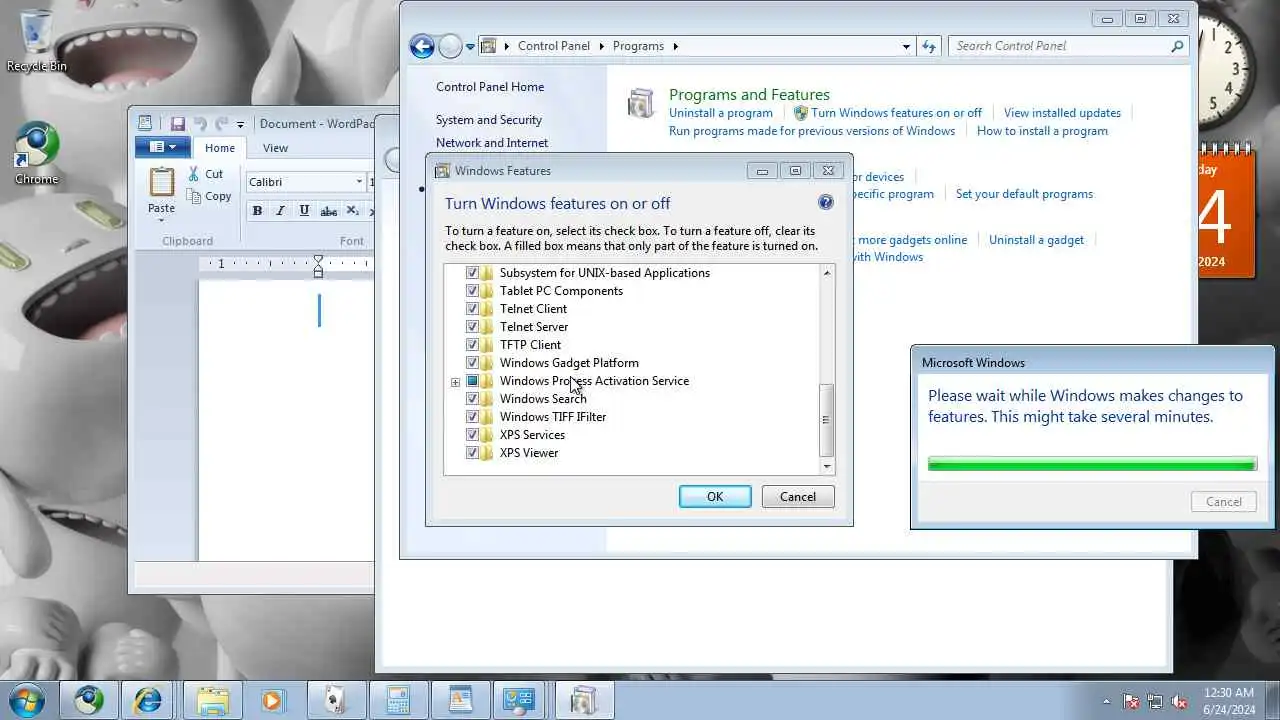This screenshot has width=1280, height=720.
Task: Open Calculator from the taskbar
Action: click(397, 700)
